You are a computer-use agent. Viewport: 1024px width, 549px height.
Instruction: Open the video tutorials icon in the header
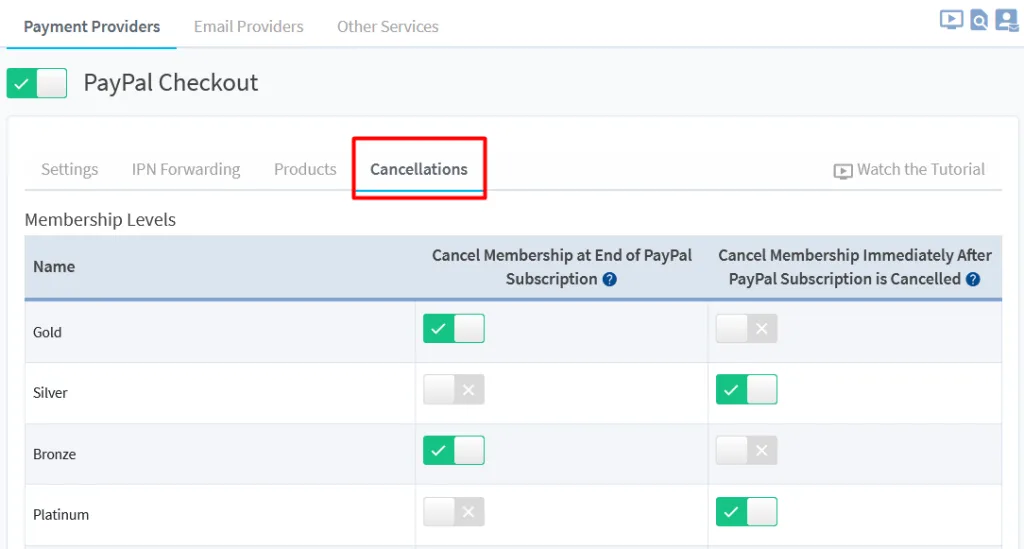coord(951,20)
